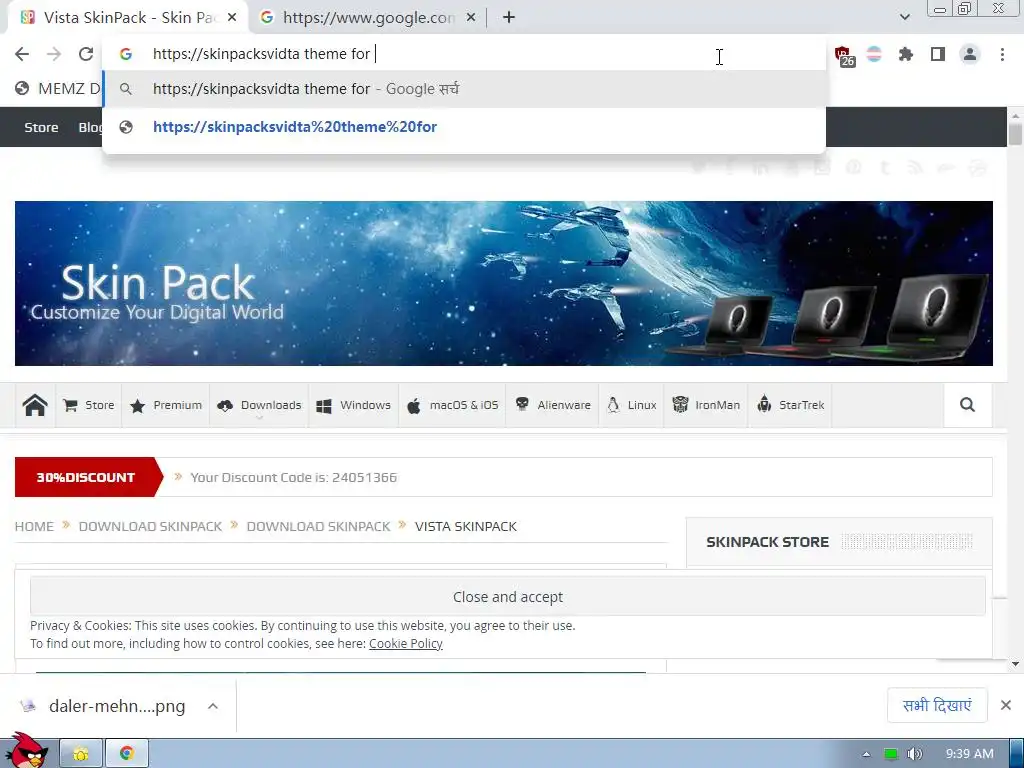Click the page scroll-down arrow
Image resolution: width=1024 pixels, height=768 pixels.
pyautogui.click(x=1015, y=664)
